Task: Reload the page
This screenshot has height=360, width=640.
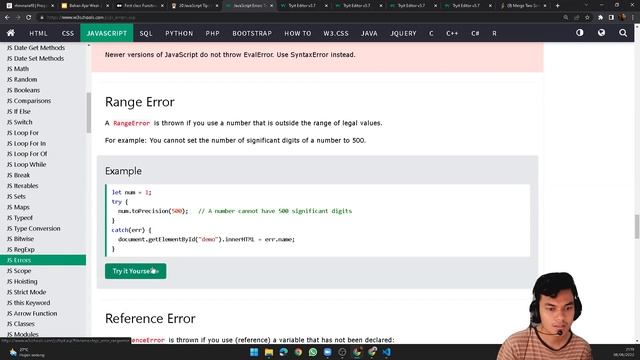Action: click(x=29, y=18)
